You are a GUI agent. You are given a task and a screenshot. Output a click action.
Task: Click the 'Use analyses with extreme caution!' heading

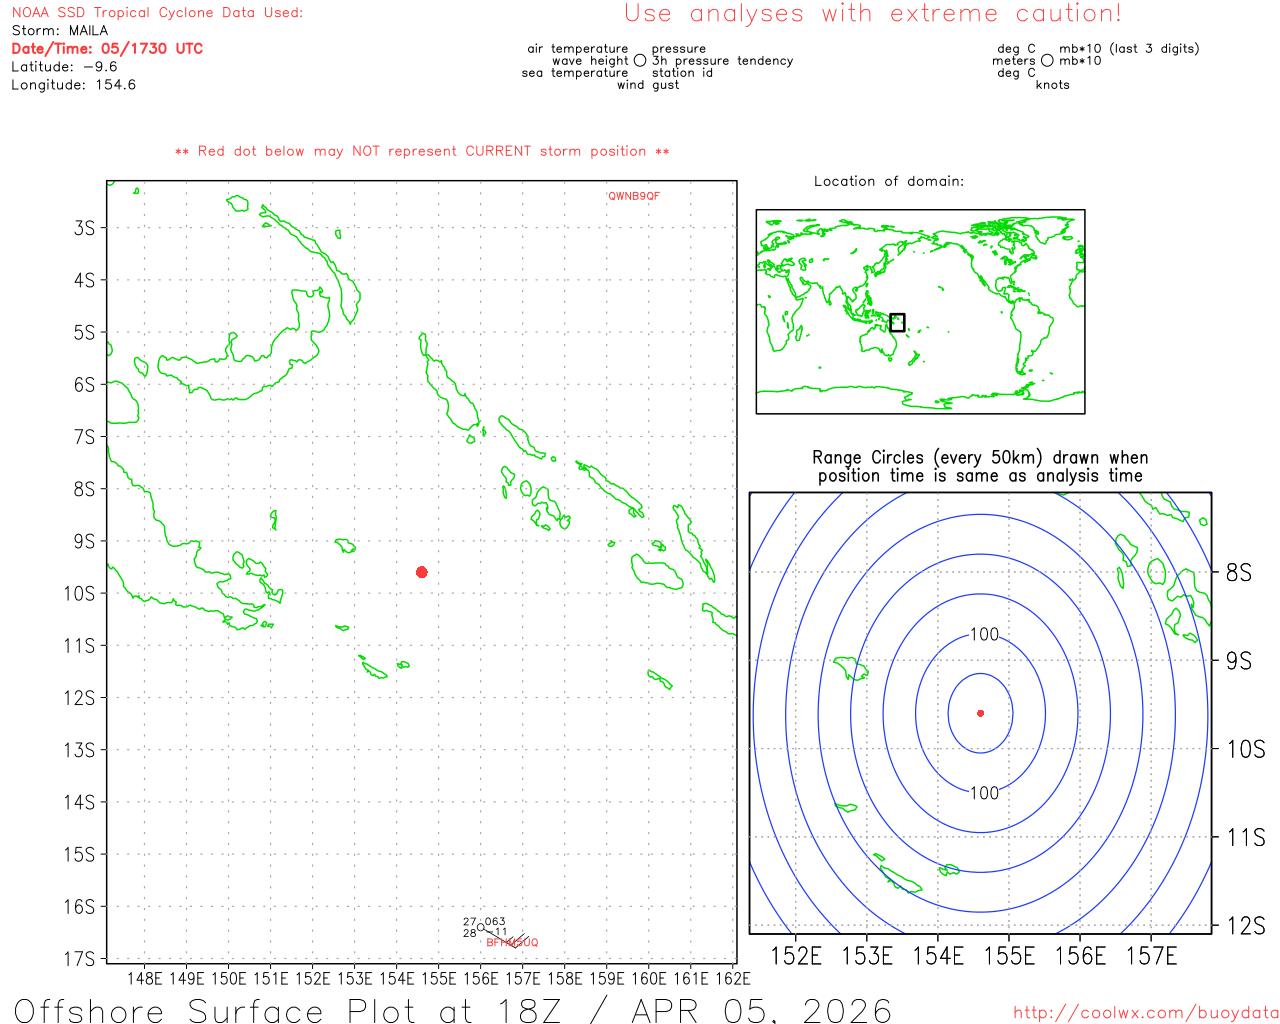872,14
